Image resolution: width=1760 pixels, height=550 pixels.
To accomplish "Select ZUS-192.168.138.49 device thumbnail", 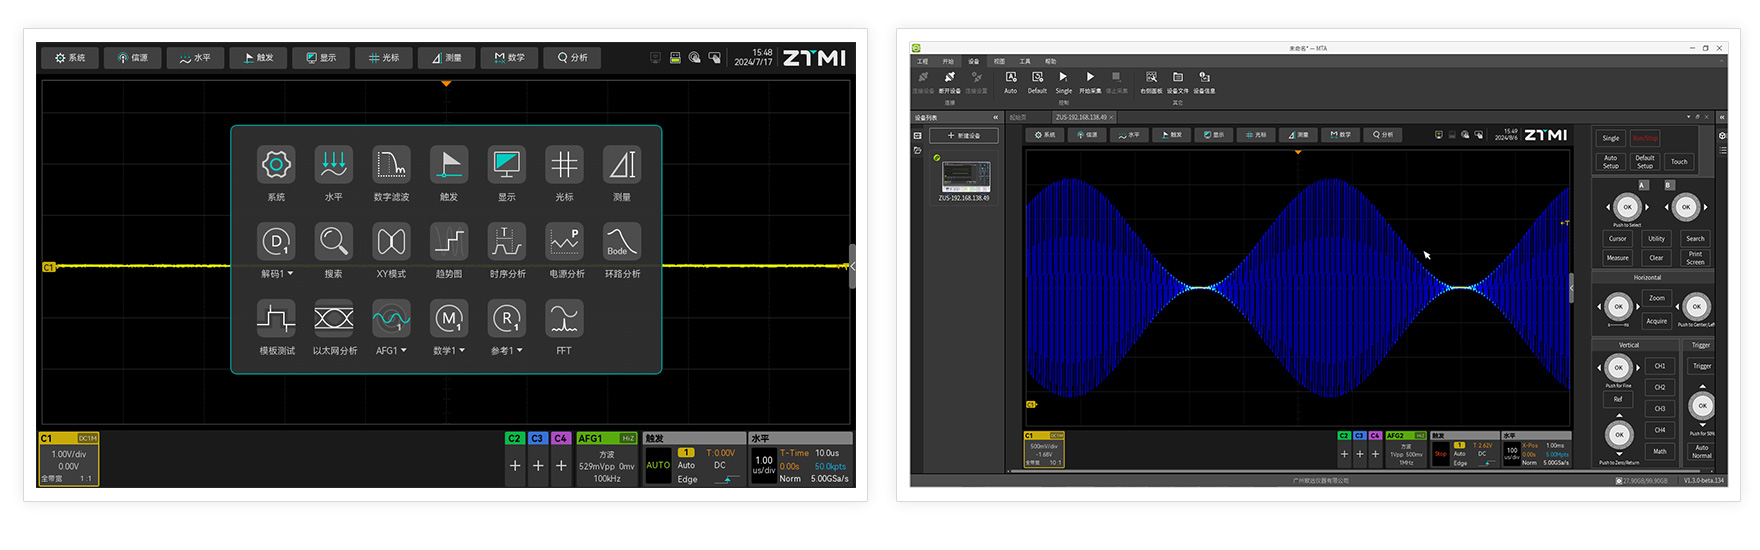I will (964, 177).
